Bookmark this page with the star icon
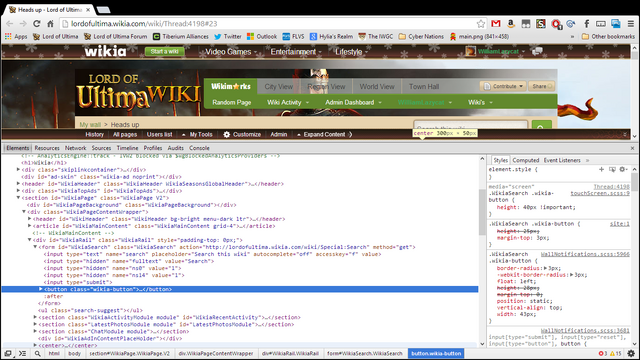The image size is (640, 360). coord(481,24)
